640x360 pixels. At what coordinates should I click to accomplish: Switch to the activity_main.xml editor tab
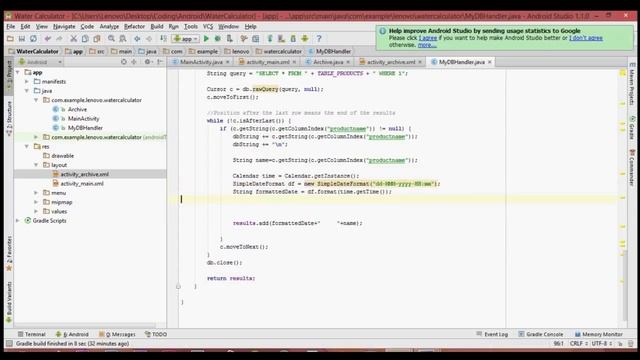268,62
